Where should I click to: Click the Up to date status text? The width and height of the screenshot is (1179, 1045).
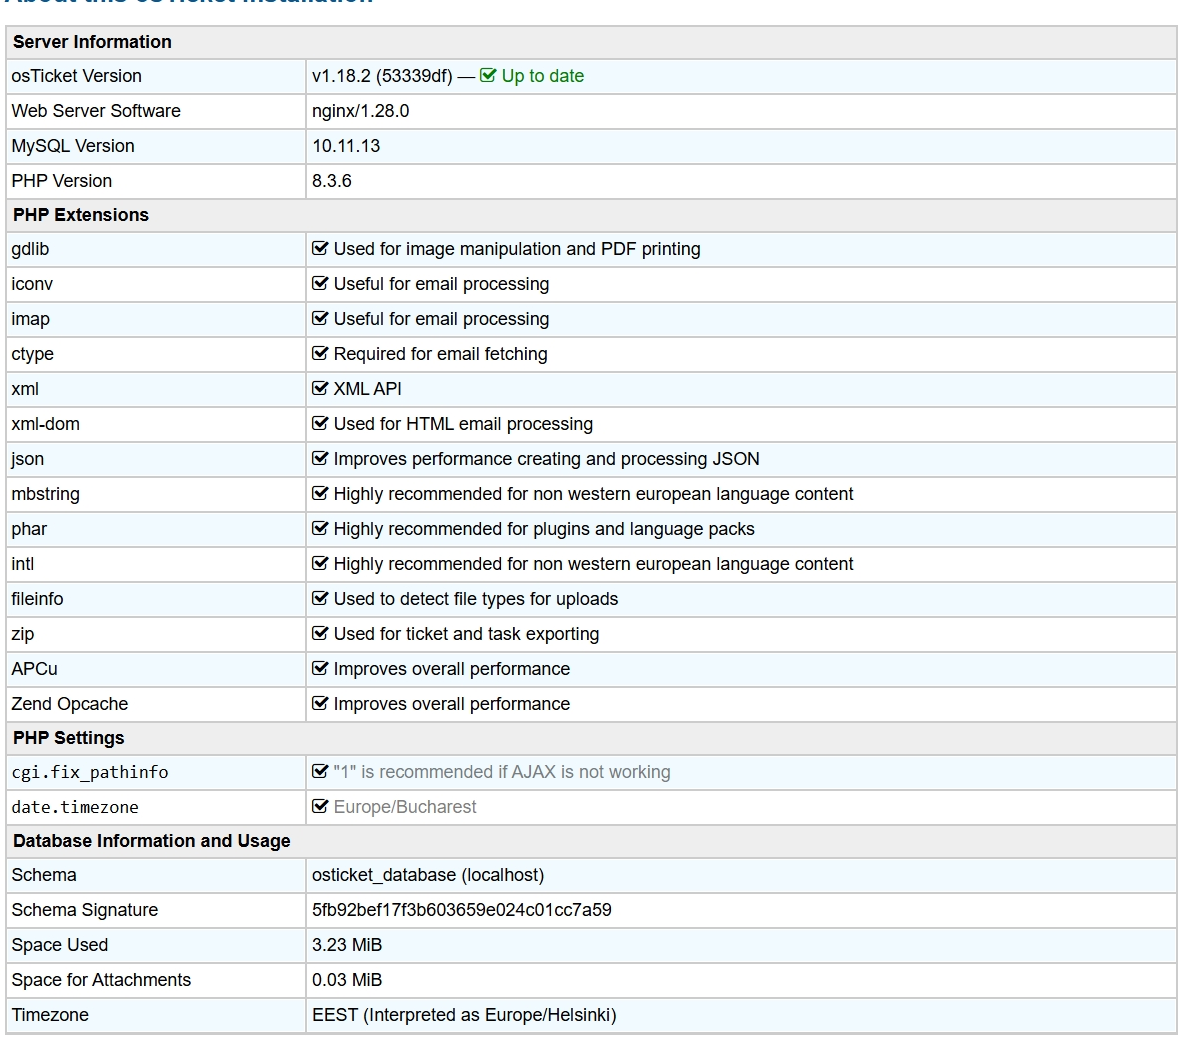[x=542, y=76]
